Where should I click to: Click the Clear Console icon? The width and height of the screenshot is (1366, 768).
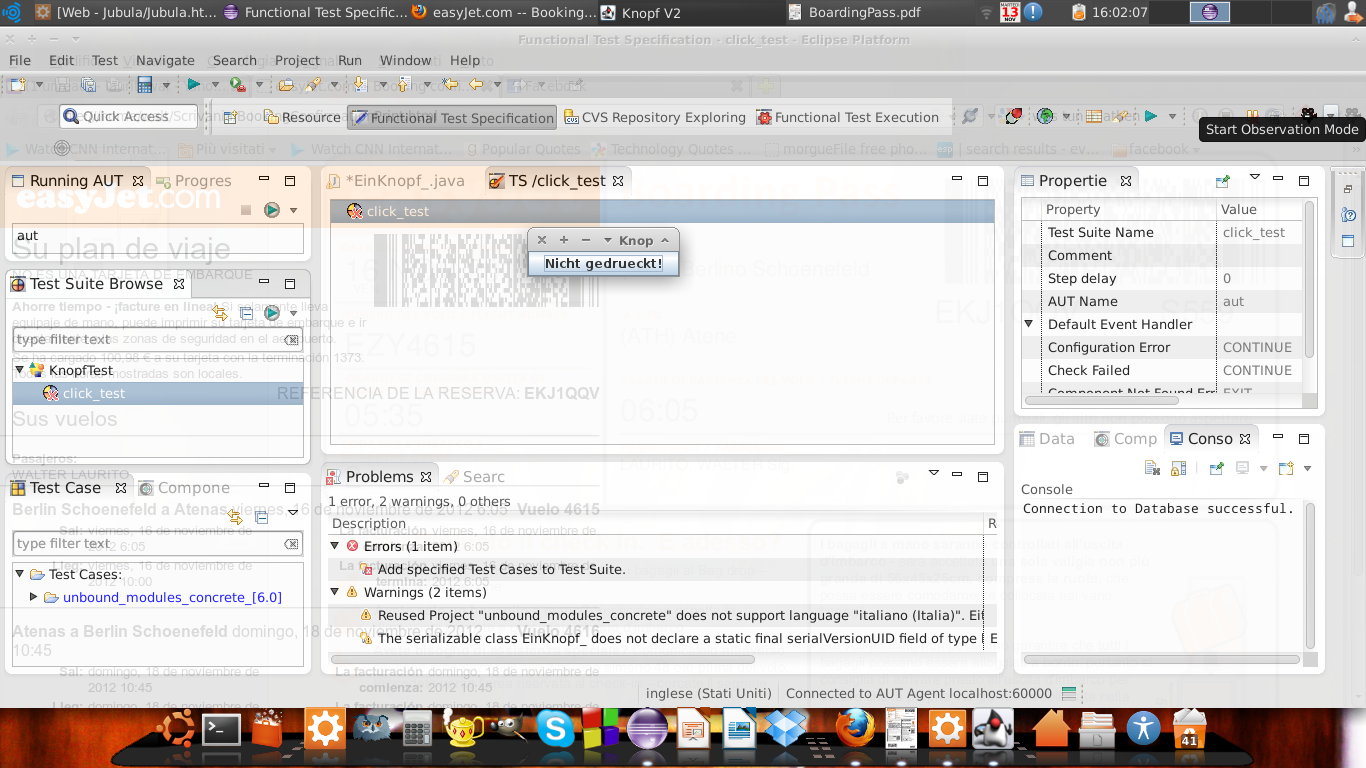click(1152, 468)
